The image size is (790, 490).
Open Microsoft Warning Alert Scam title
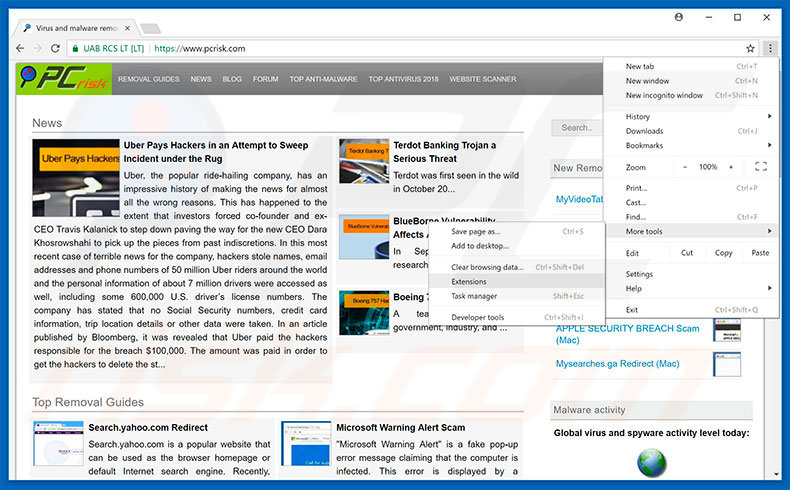[x=401, y=428]
